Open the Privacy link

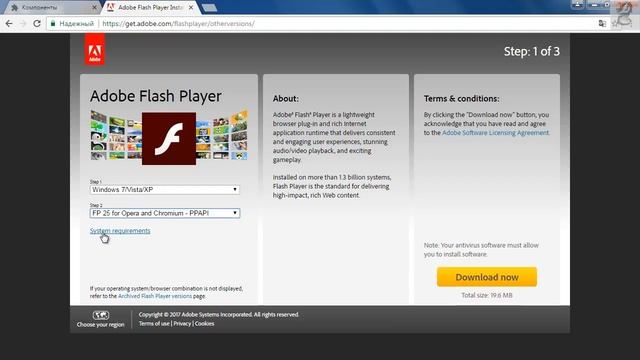182,324
